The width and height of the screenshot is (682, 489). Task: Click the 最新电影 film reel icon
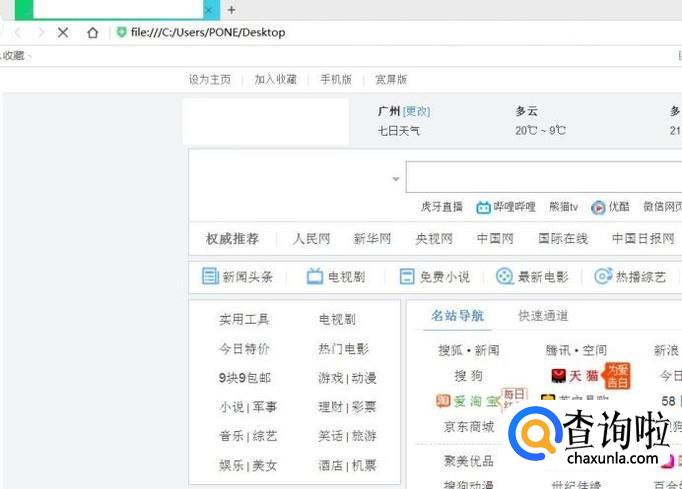coord(505,276)
